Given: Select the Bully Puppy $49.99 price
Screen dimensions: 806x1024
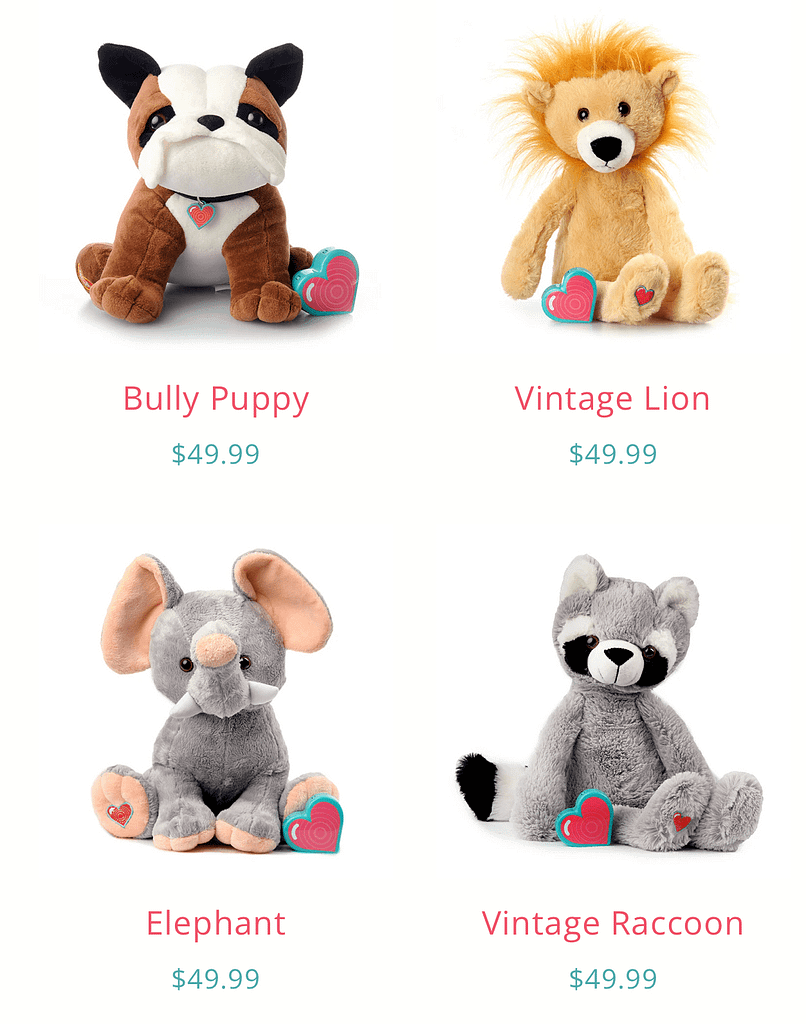Looking at the screenshot, I should coord(216,454).
